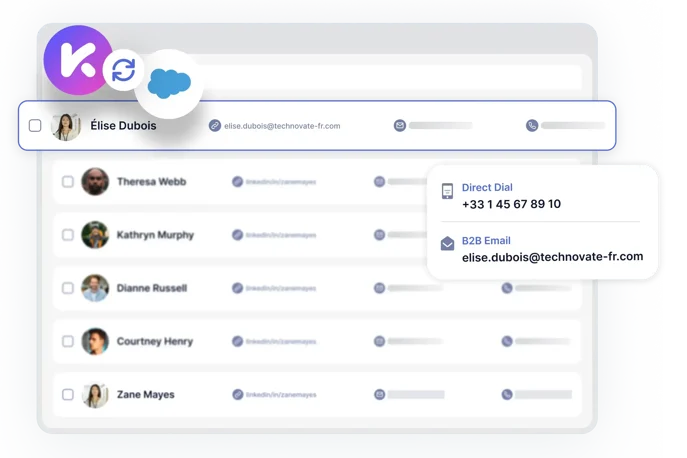687x458 pixels.
Task: Open Theresa Webb avatar photo
Action: click(x=95, y=181)
